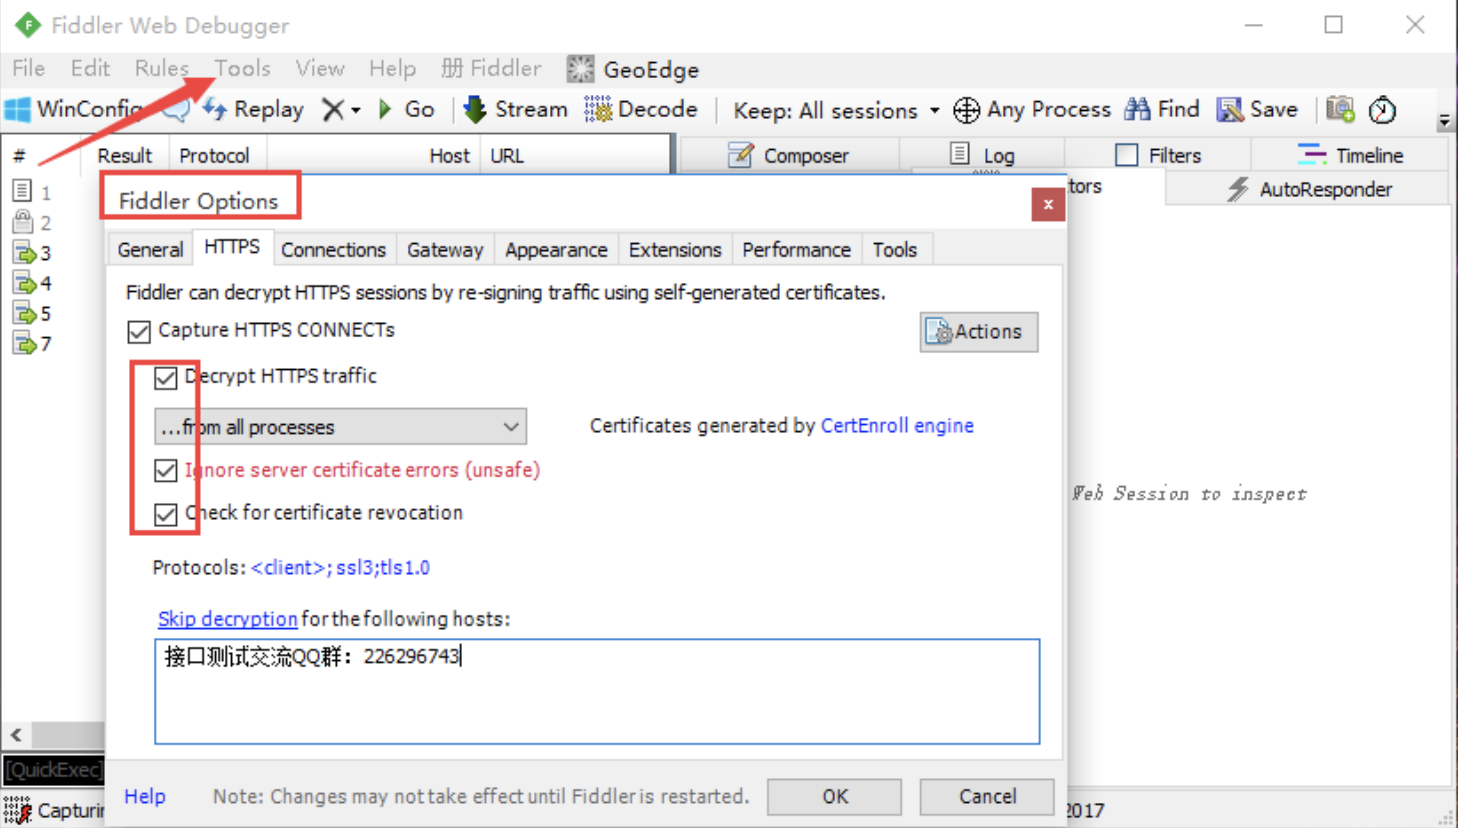Uncheck Capture HTTPS CONNECTs checkbox
The height and width of the screenshot is (828, 1458).
pyautogui.click(x=139, y=331)
